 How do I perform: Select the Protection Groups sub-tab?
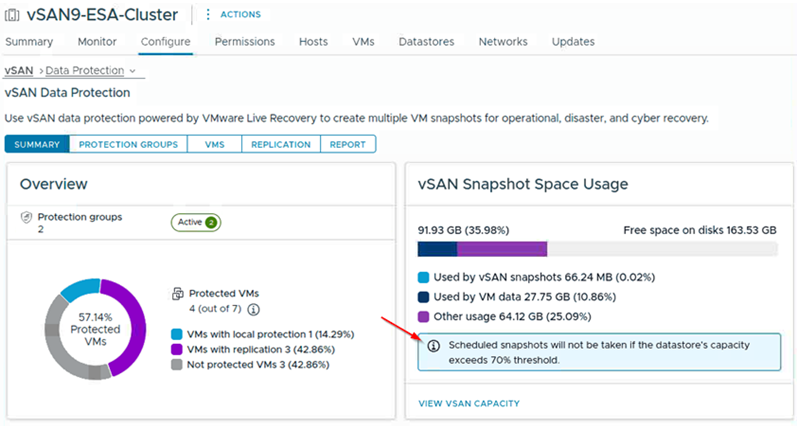coord(128,144)
